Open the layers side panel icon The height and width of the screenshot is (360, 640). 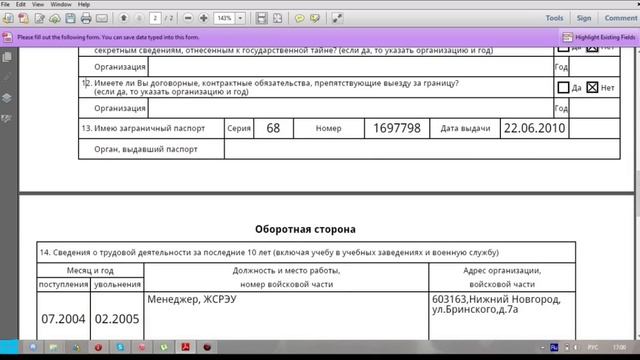pyautogui.click(x=7, y=98)
